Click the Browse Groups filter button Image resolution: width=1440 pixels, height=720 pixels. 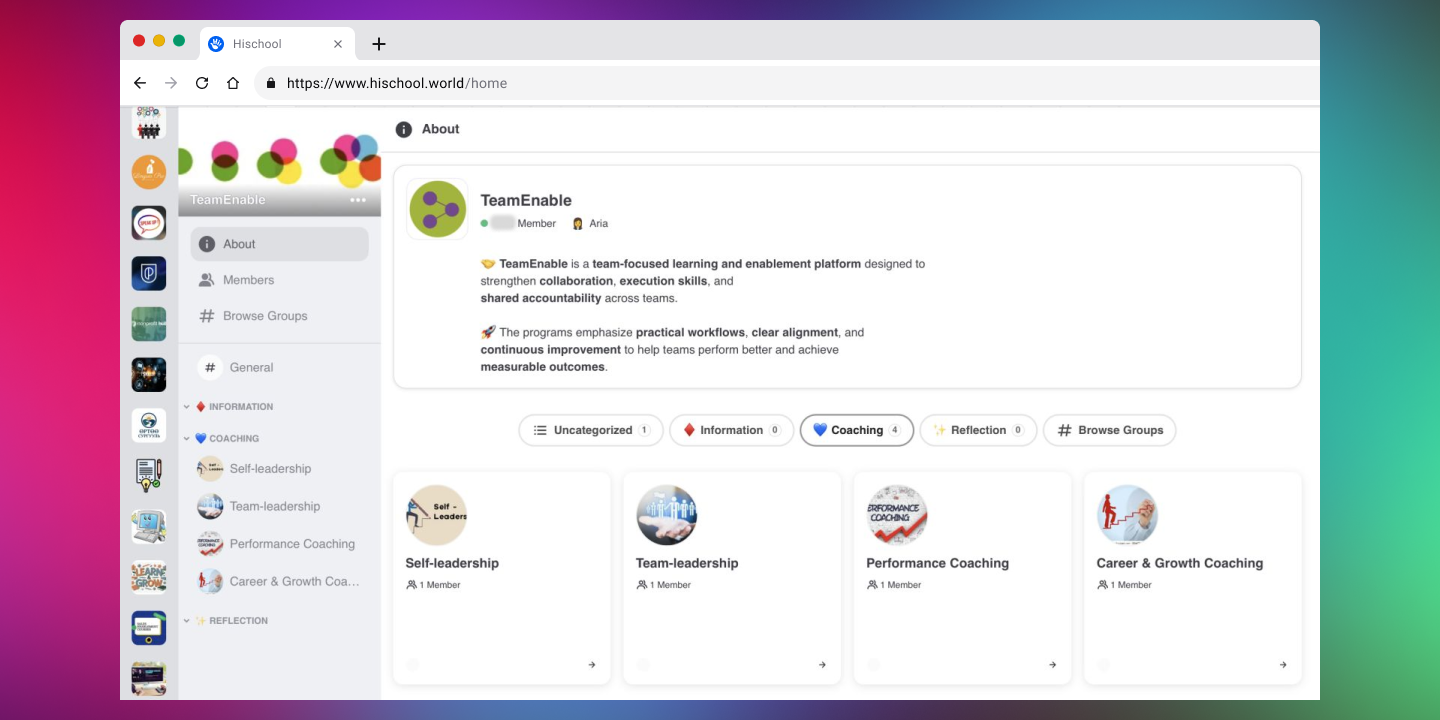point(1110,430)
